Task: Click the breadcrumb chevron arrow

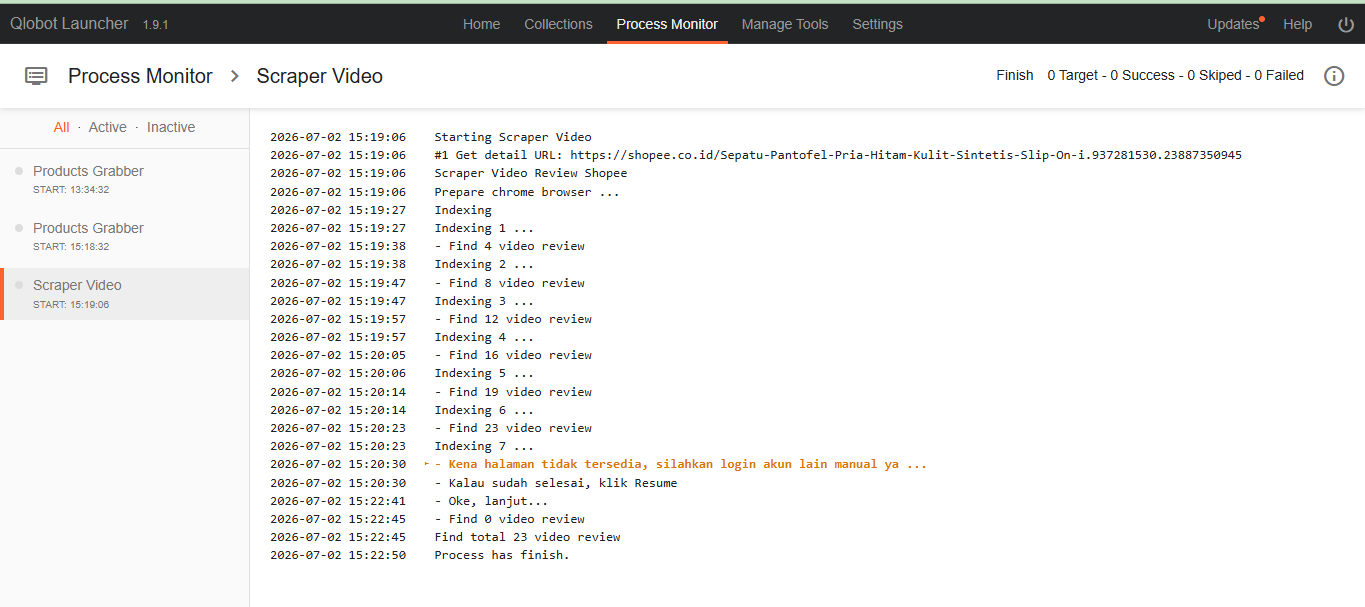Action: tap(235, 76)
